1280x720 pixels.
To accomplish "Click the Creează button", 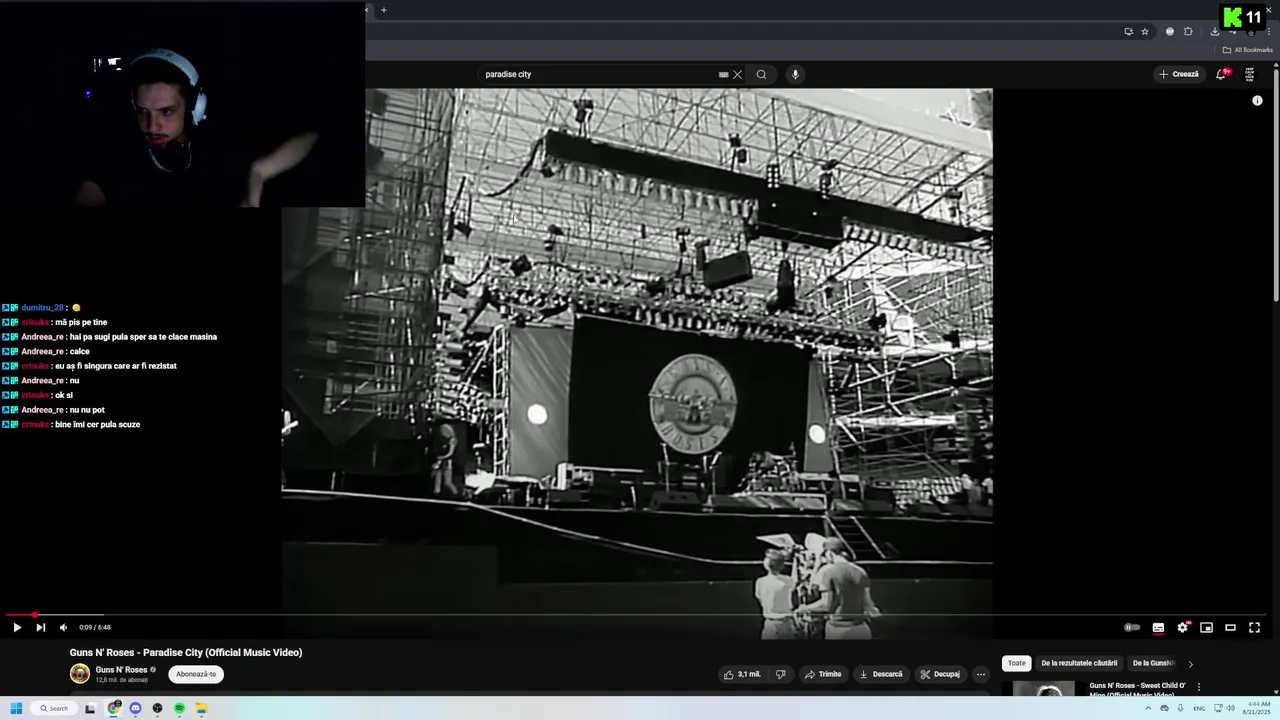I will point(1179,74).
